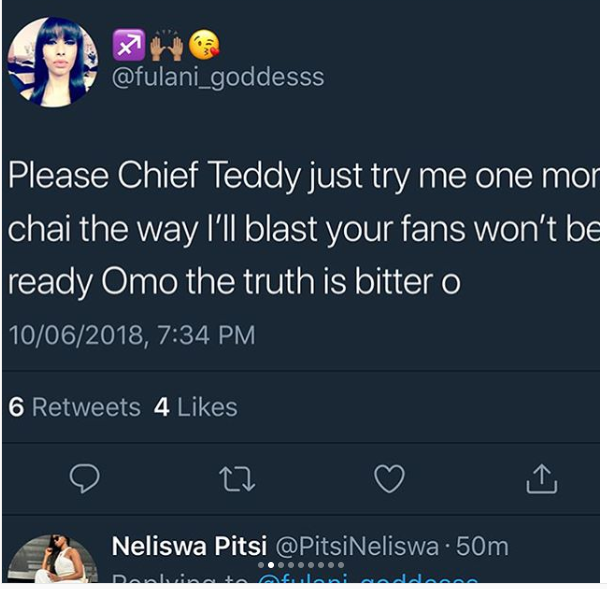Select the highlighted carousel page dot
Image resolution: width=607 pixels, height=589 pixels.
click(x=270, y=565)
